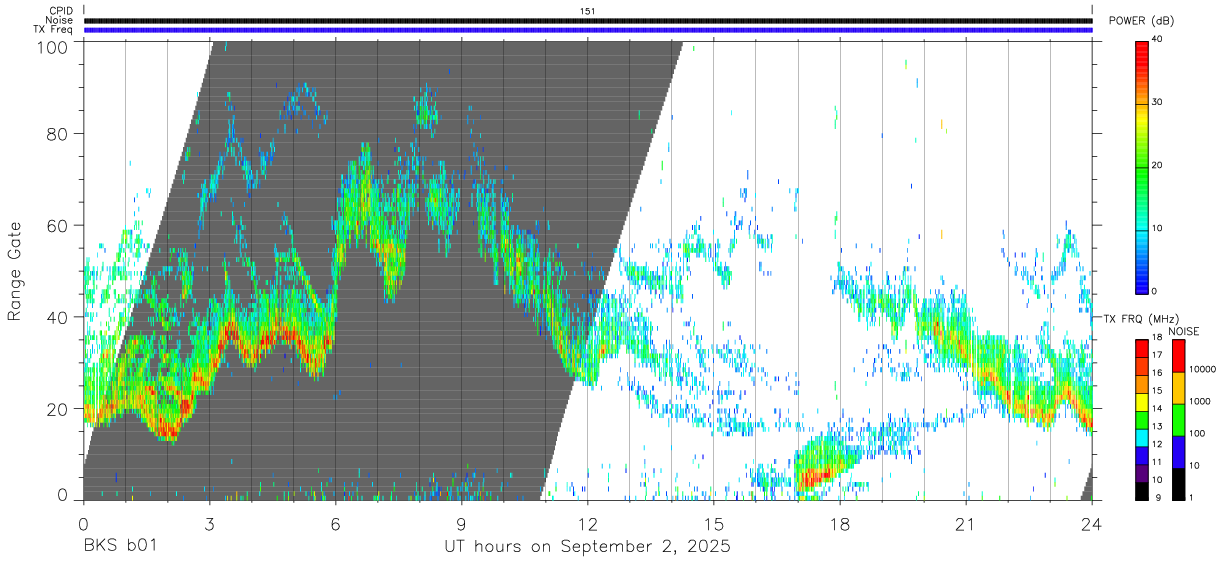
Task: Click the Noise row label
Action: click(59, 20)
